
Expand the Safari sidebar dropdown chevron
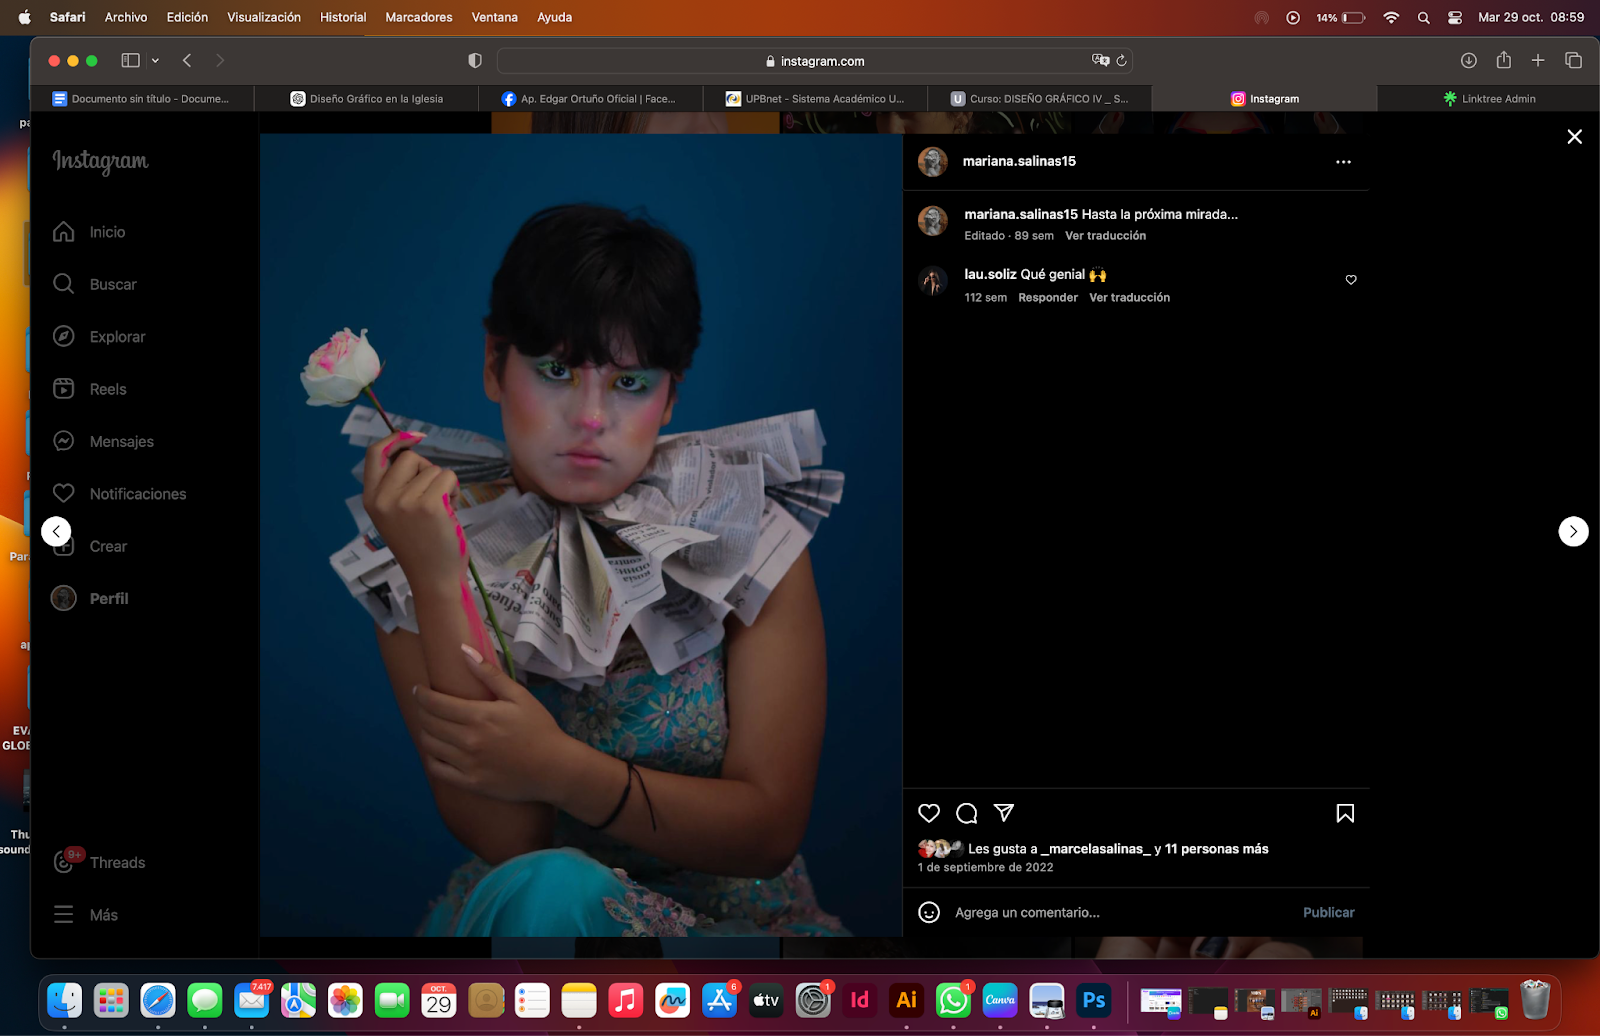click(x=155, y=61)
